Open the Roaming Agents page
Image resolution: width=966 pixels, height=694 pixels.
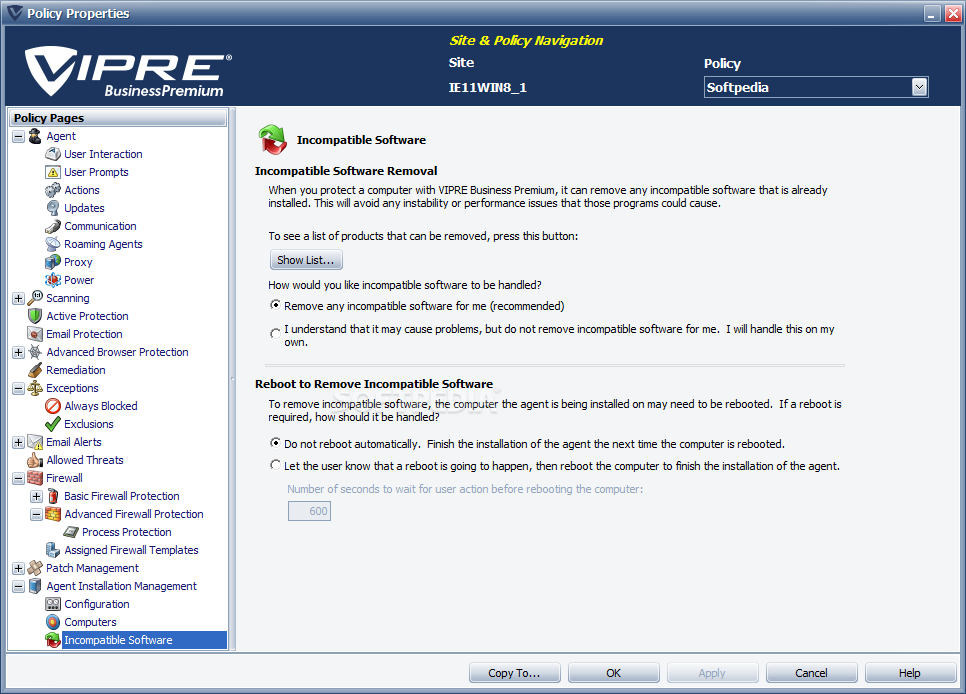103,244
